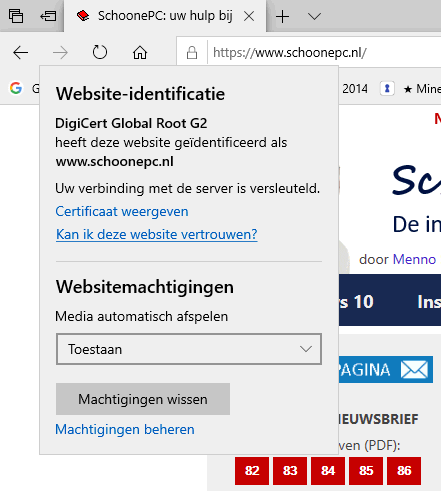This screenshot has width=441, height=491.
Task: Click the padlock site info icon
Action: pyautogui.click(x=192, y=53)
